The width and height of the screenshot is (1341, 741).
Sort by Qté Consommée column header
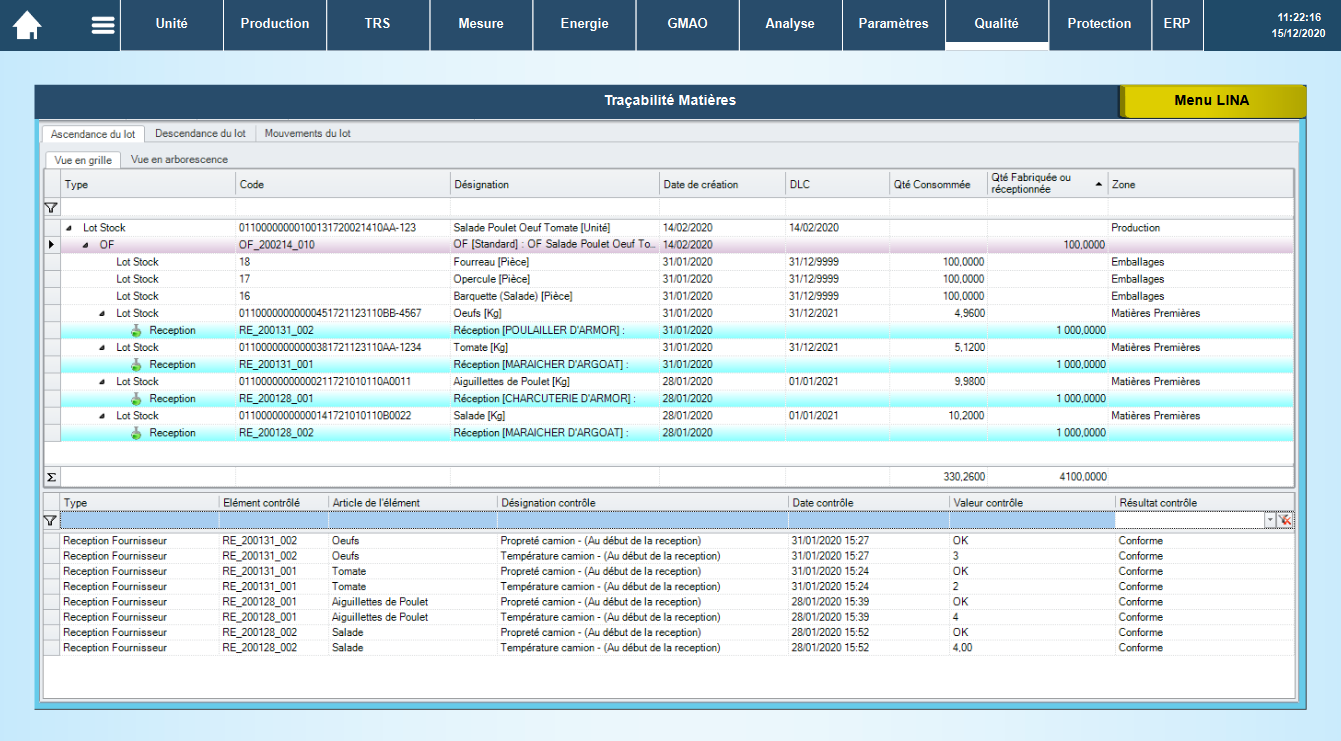pos(938,184)
